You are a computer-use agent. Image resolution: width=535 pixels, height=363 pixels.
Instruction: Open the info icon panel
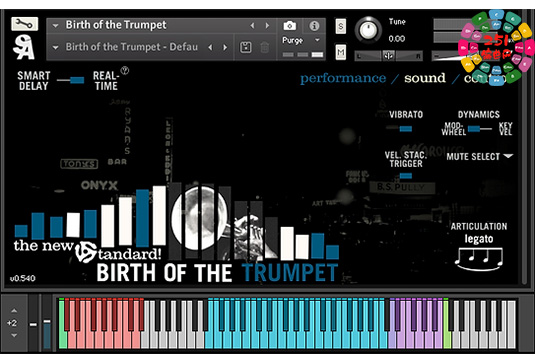pos(314,26)
